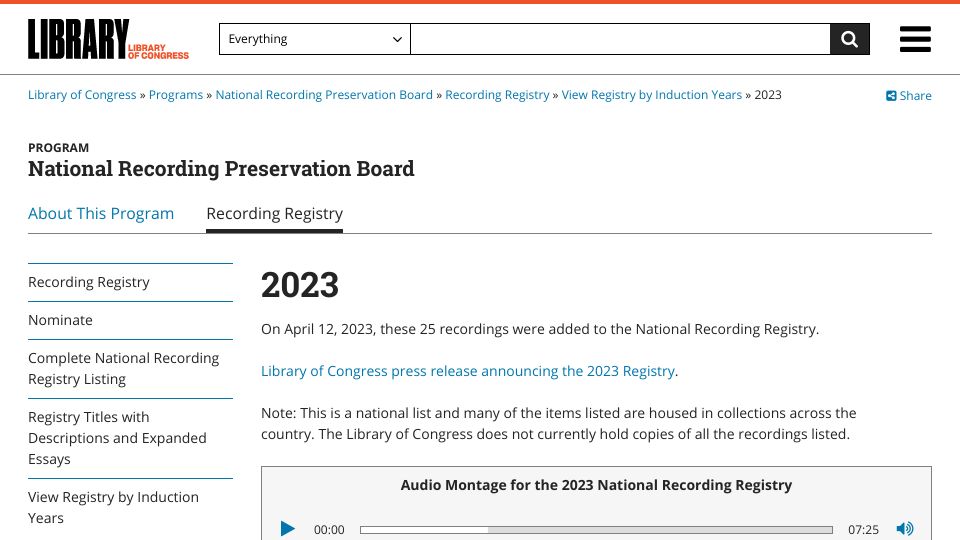Screen dimensions: 960x540
Task: Open Programs breadcrumb link
Action: point(176,95)
